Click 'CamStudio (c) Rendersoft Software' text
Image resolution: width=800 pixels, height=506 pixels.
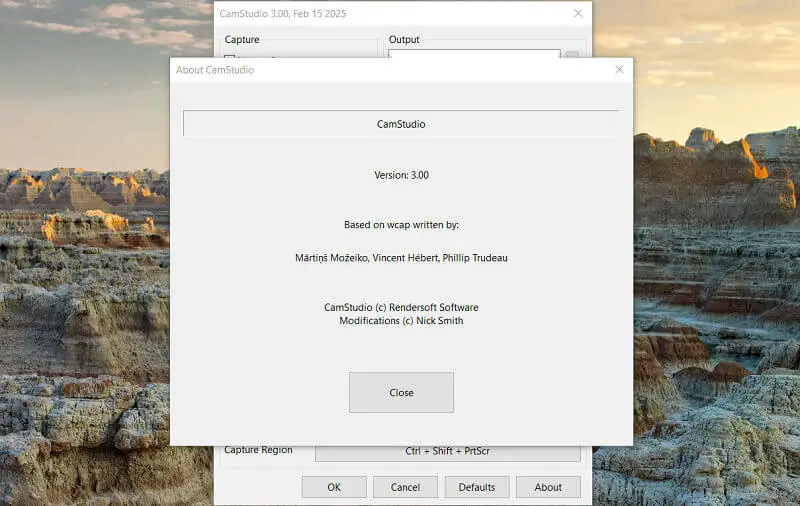coord(402,307)
